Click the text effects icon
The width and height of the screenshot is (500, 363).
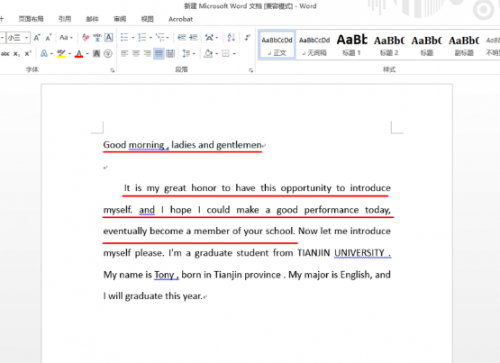[44, 53]
